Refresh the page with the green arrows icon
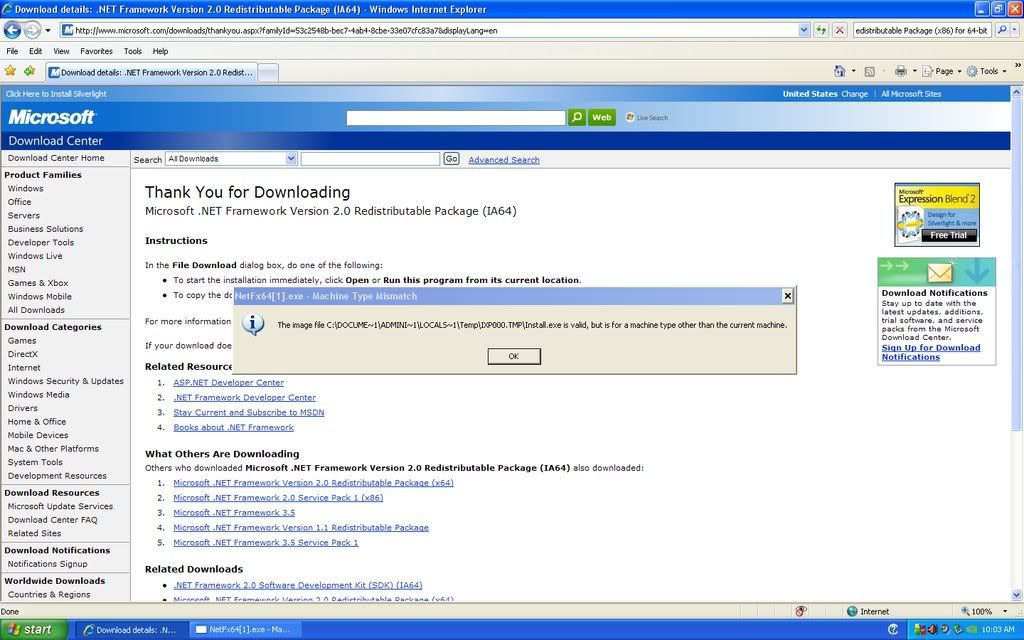This screenshot has height=640, width=1024. coord(821,30)
